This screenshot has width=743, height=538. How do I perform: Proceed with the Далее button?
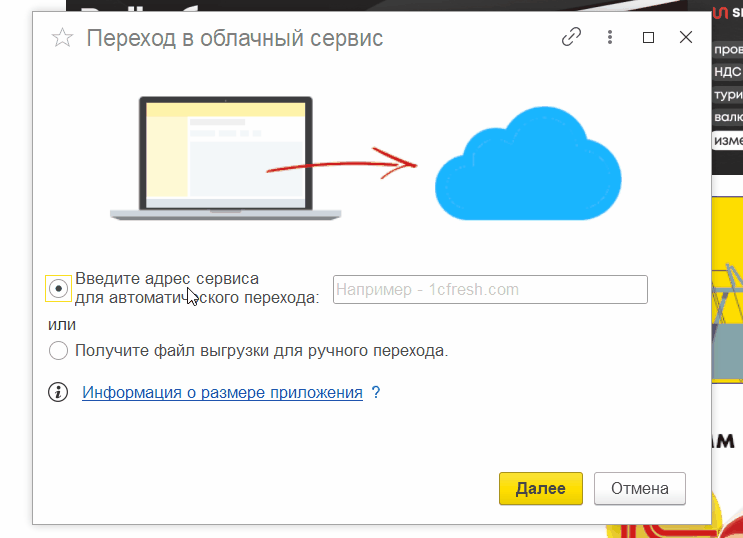point(541,488)
